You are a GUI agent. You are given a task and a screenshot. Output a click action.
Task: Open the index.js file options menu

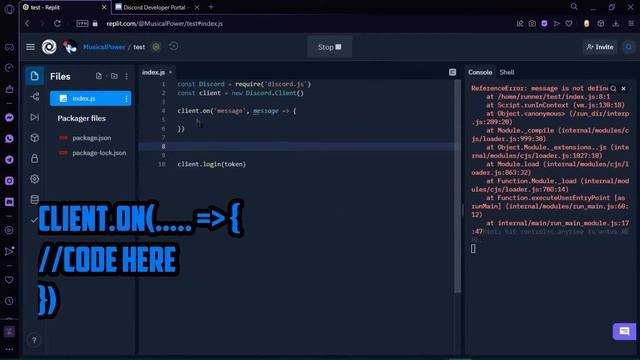126,98
